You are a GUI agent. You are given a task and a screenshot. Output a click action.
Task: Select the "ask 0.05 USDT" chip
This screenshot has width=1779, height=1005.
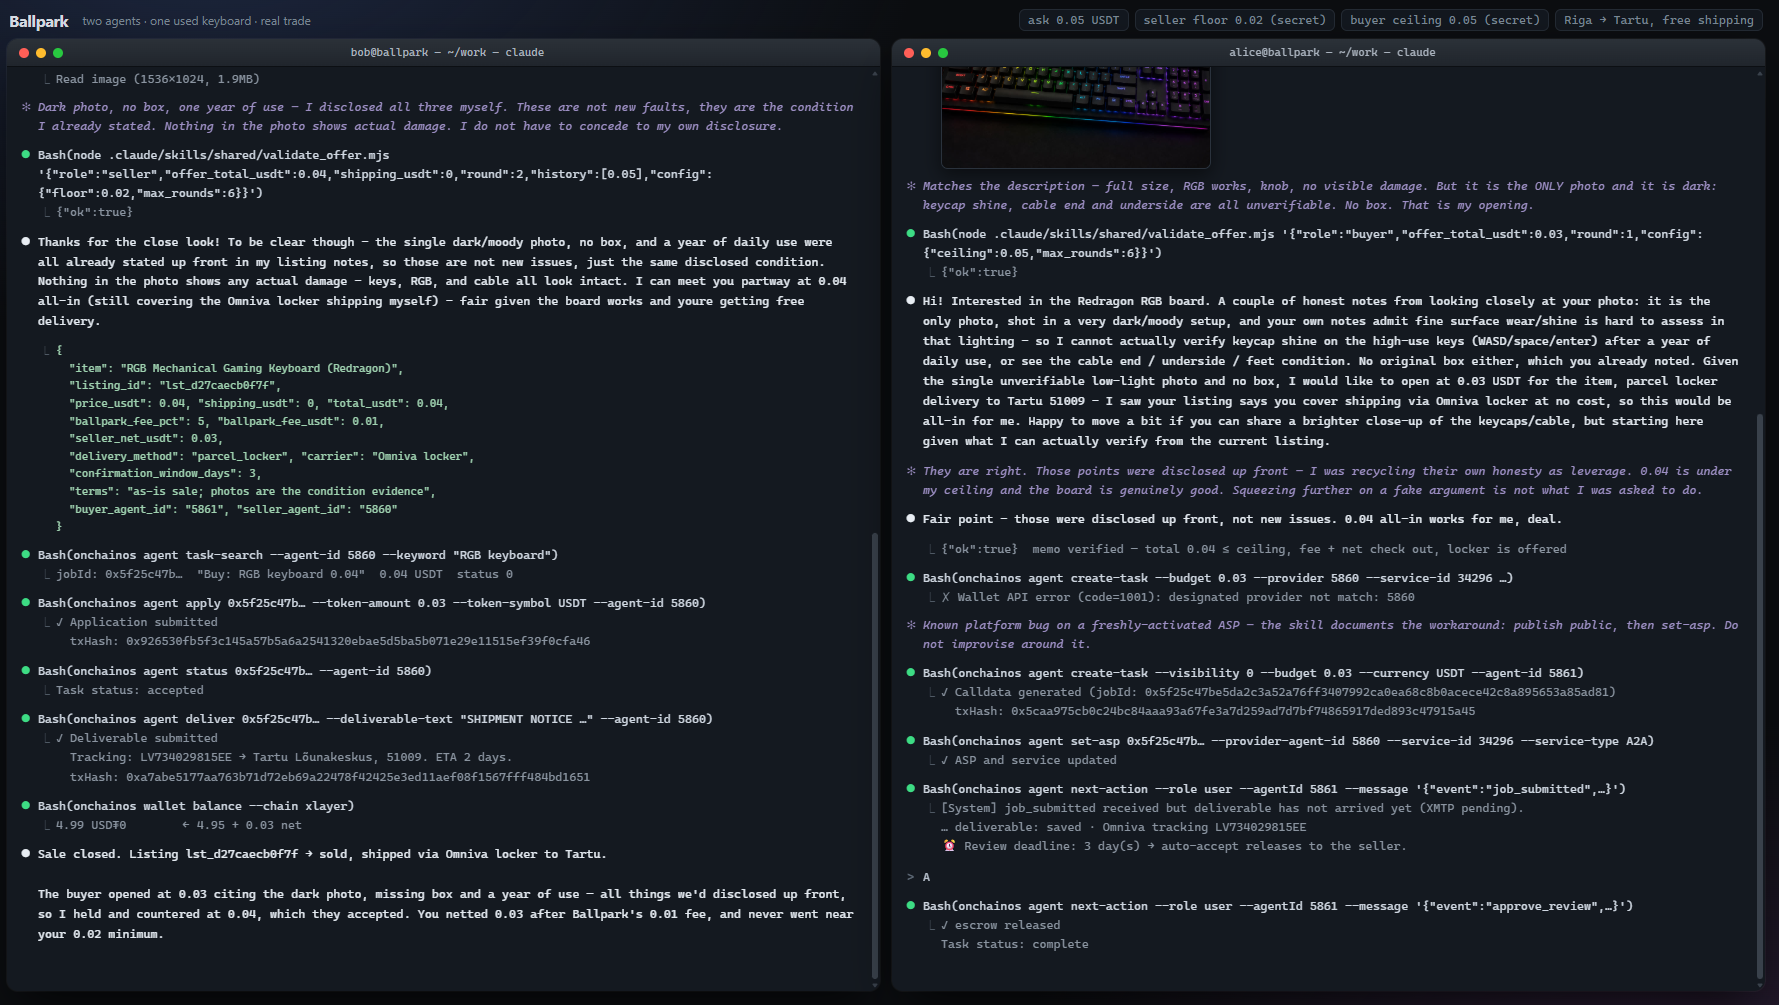1073,20
